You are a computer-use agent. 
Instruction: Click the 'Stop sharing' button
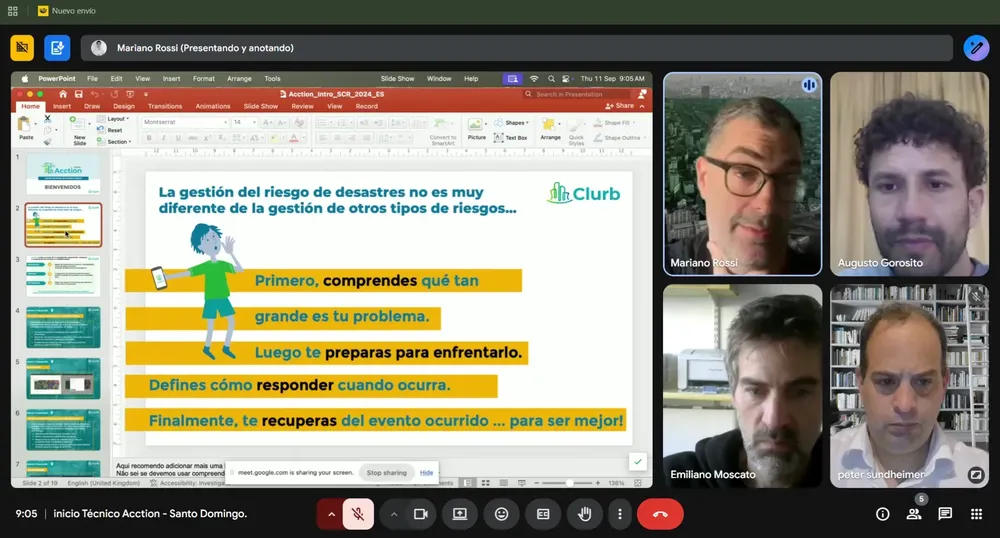click(x=386, y=472)
